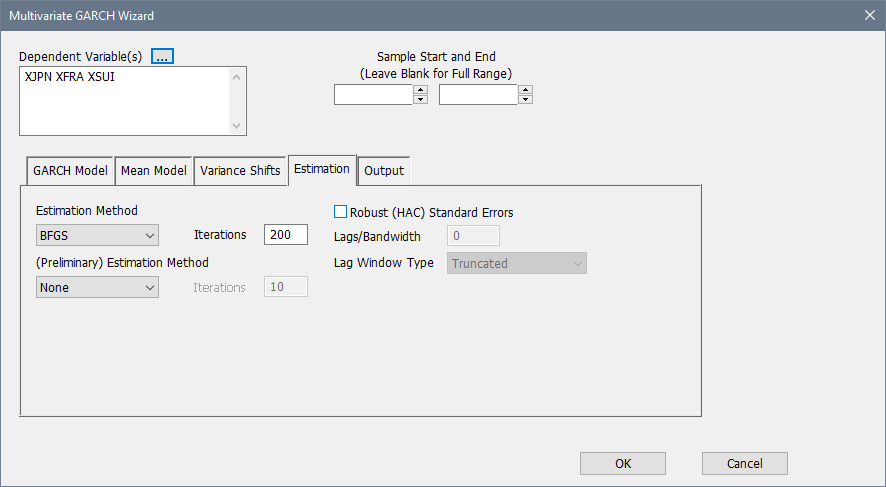The width and height of the screenshot is (886, 487).
Task: Increase the Sample Start spinner value
Action: tap(420, 89)
